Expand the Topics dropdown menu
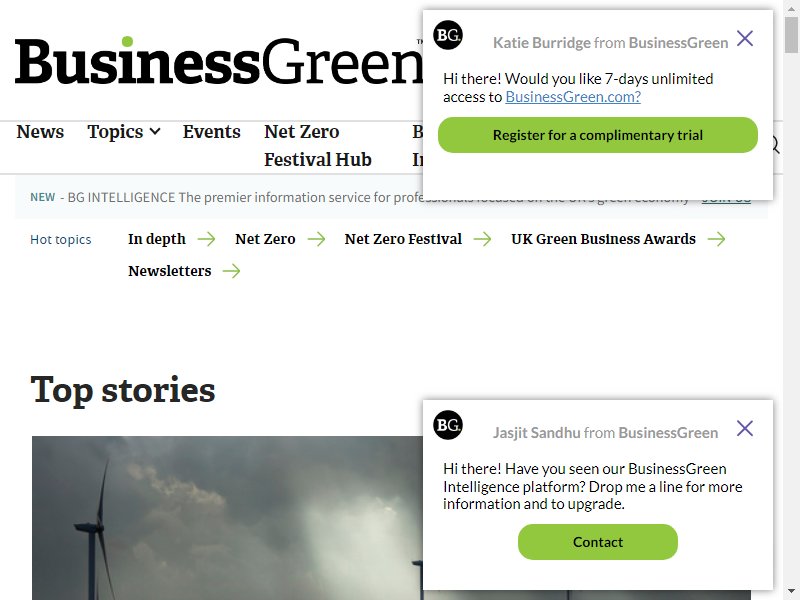 pos(124,132)
